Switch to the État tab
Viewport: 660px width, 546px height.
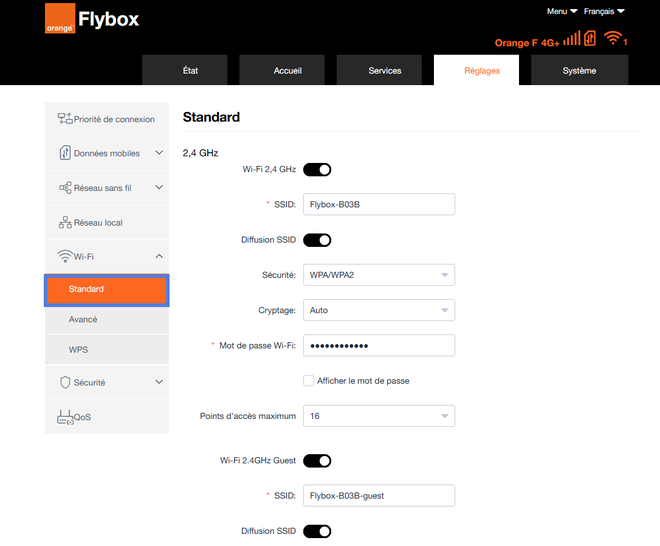185,70
